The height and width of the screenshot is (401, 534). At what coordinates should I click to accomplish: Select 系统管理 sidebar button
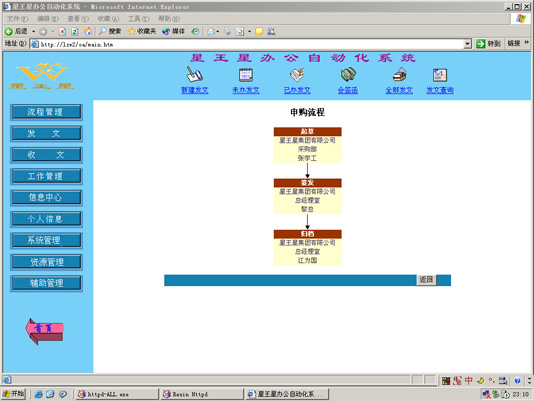[x=46, y=241]
